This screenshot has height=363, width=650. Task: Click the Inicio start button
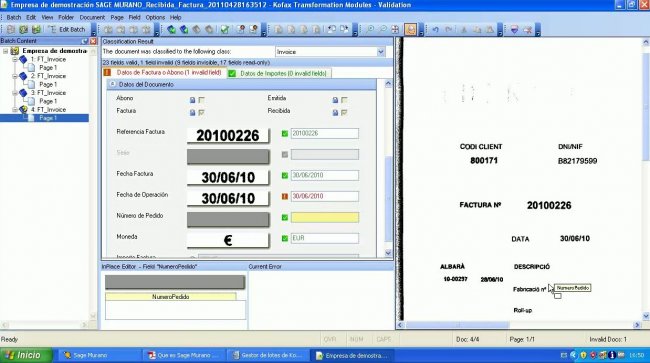click(26, 355)
